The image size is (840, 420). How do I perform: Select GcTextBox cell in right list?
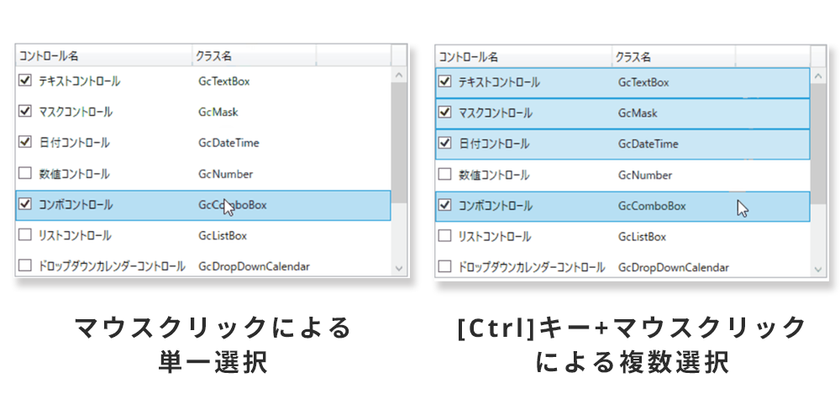point(644,82)
